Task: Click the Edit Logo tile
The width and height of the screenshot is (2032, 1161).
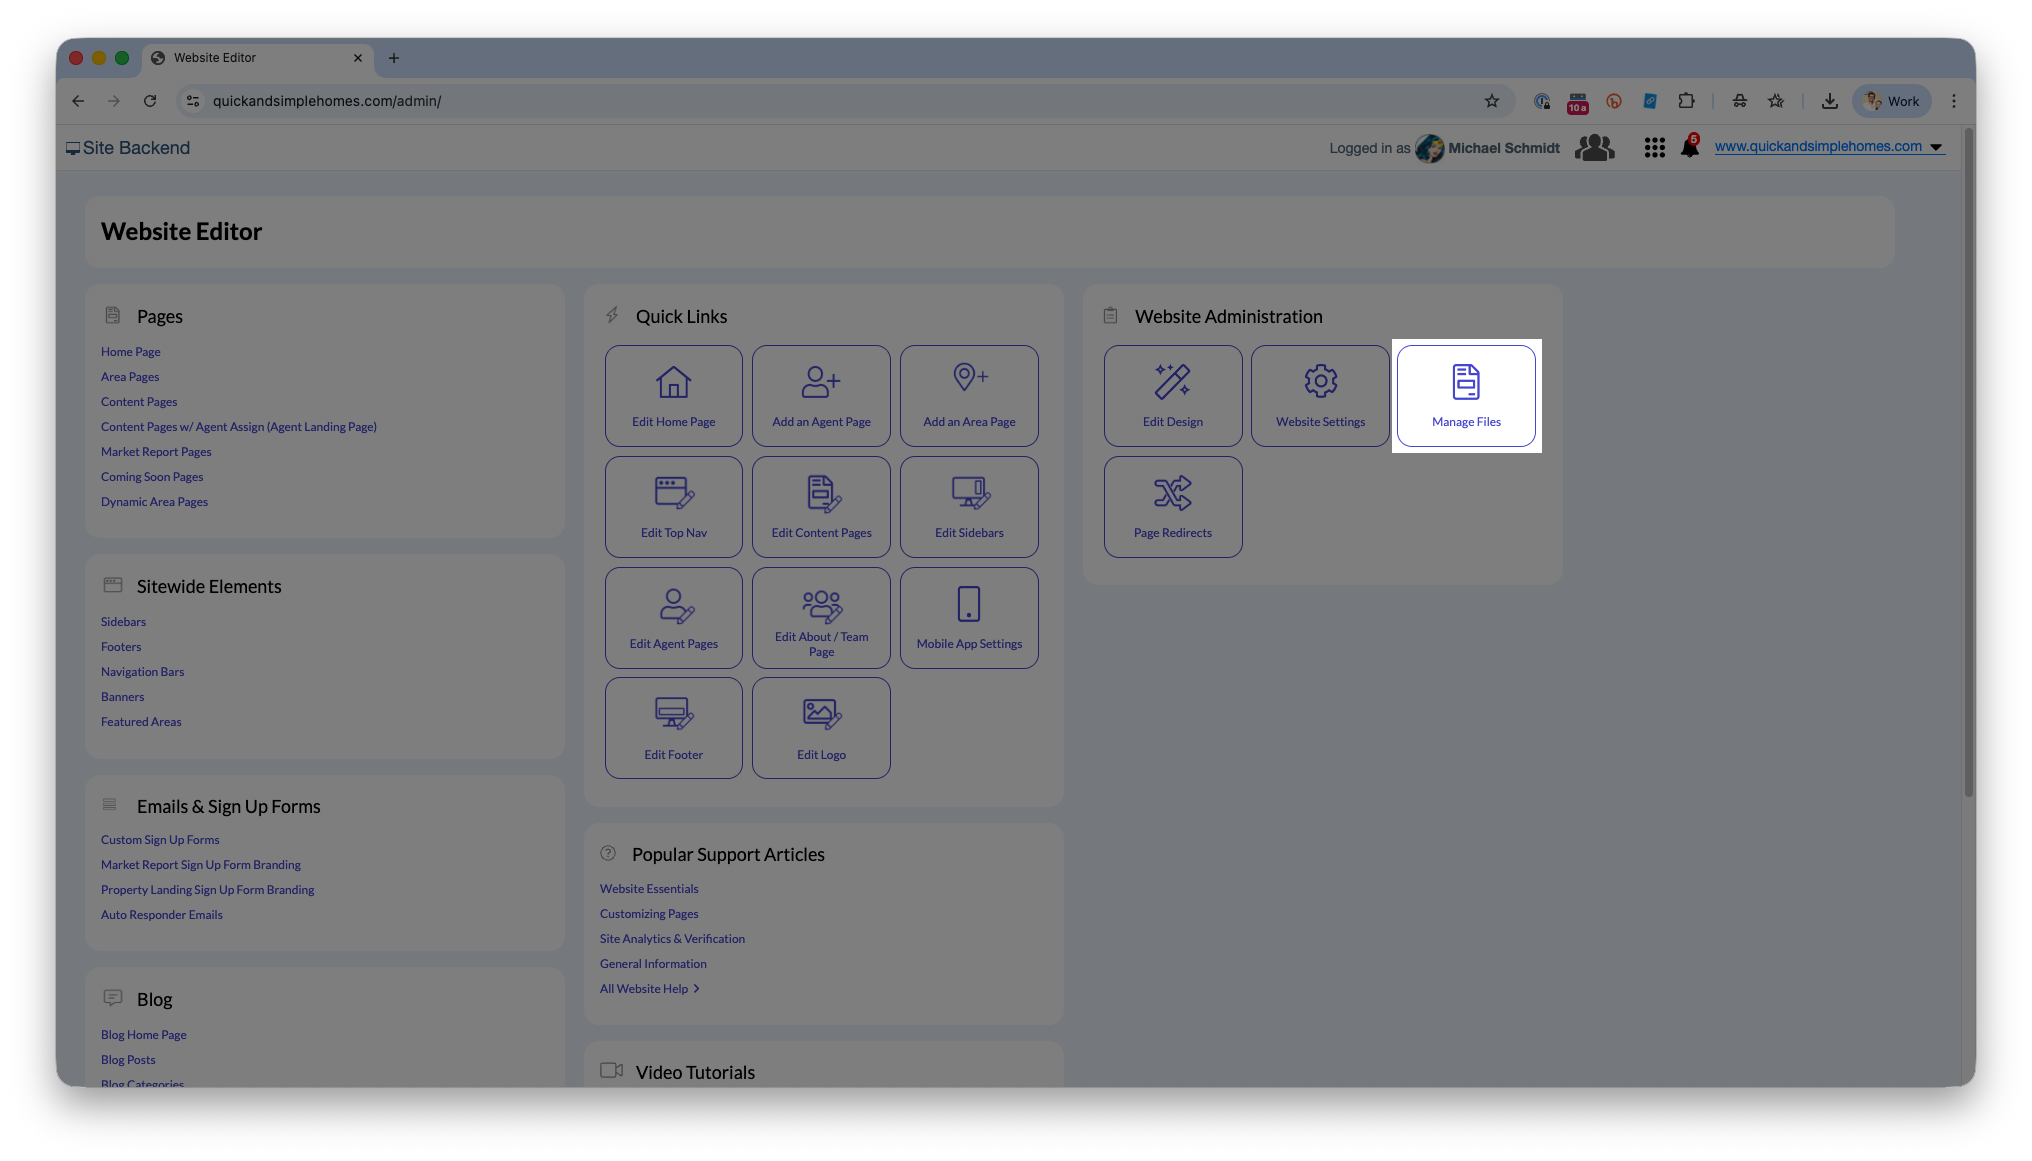Action: [821, 728]
